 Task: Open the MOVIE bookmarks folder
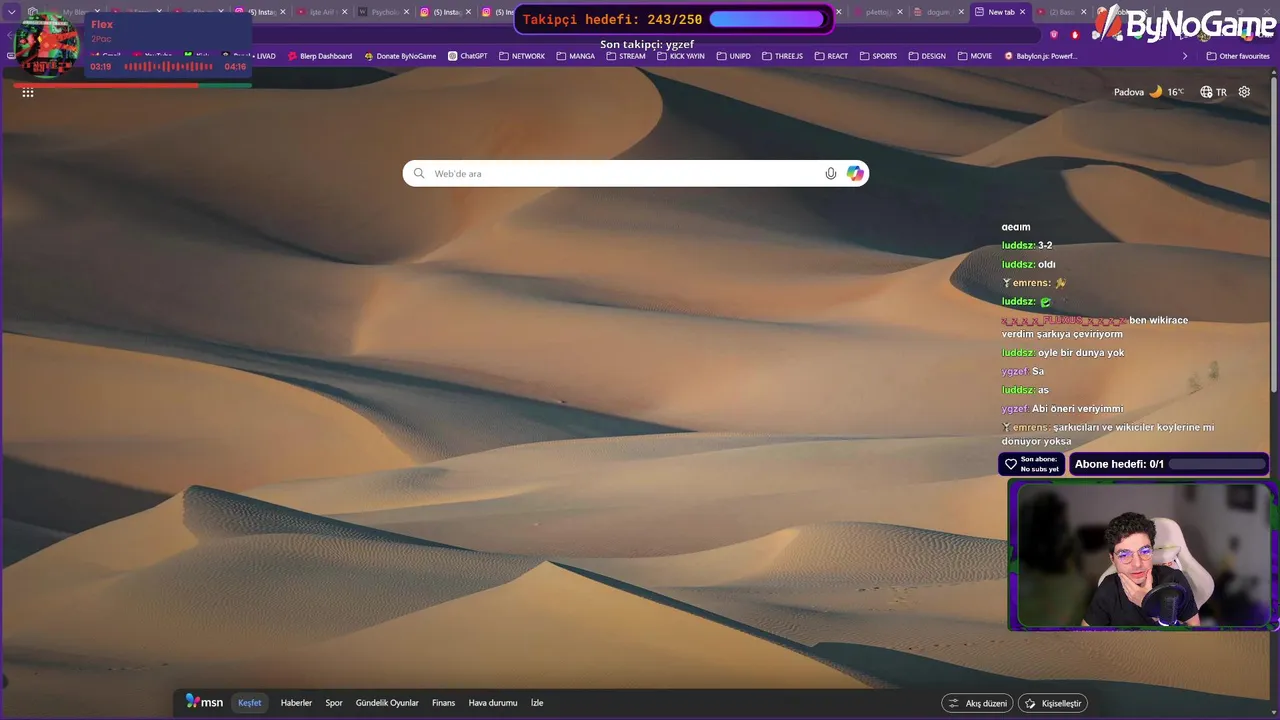[x=974, y=56]
